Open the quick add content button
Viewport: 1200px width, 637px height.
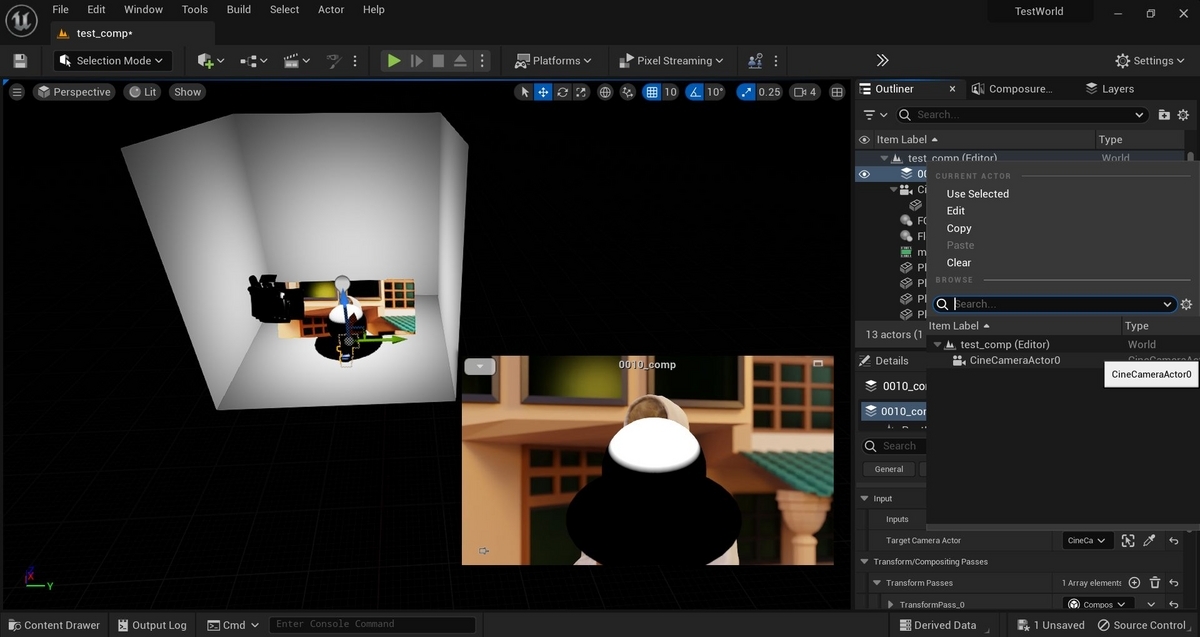211,61
